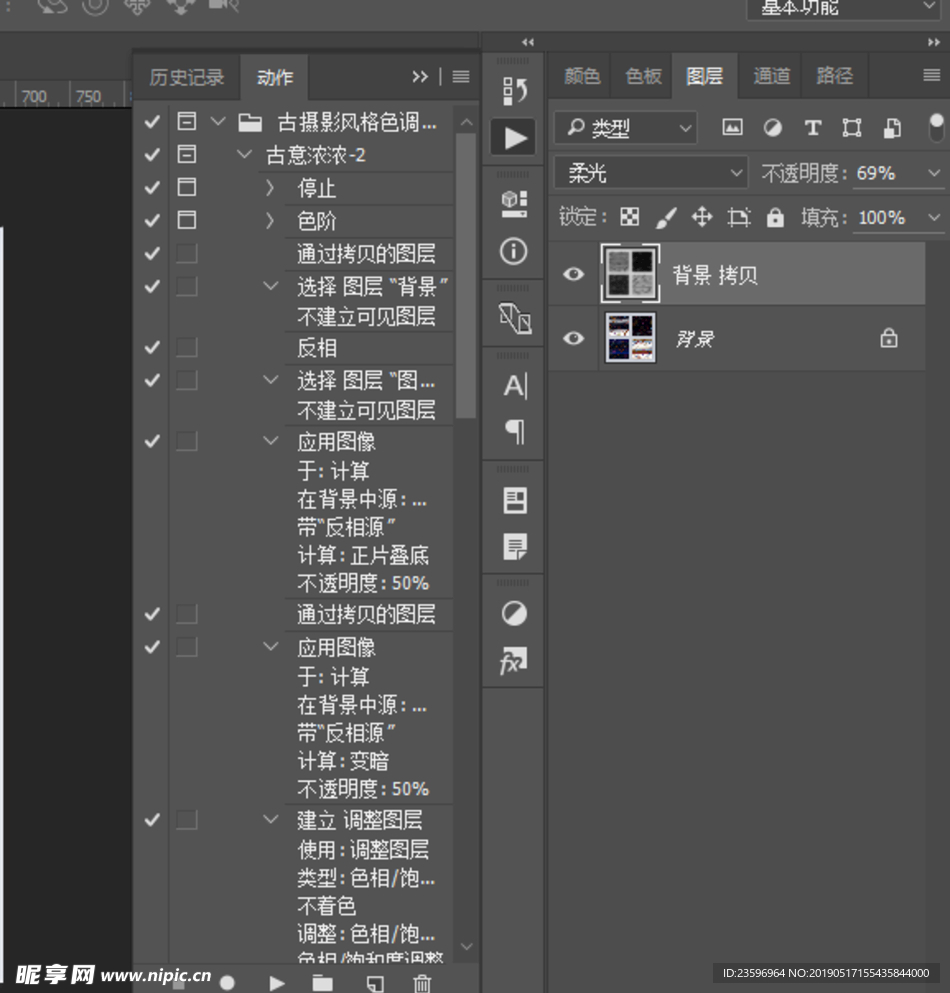This screenshot has height=993, width=950.
Task: Hide the 背景 拷贝 layer
Action: [572, 274]
